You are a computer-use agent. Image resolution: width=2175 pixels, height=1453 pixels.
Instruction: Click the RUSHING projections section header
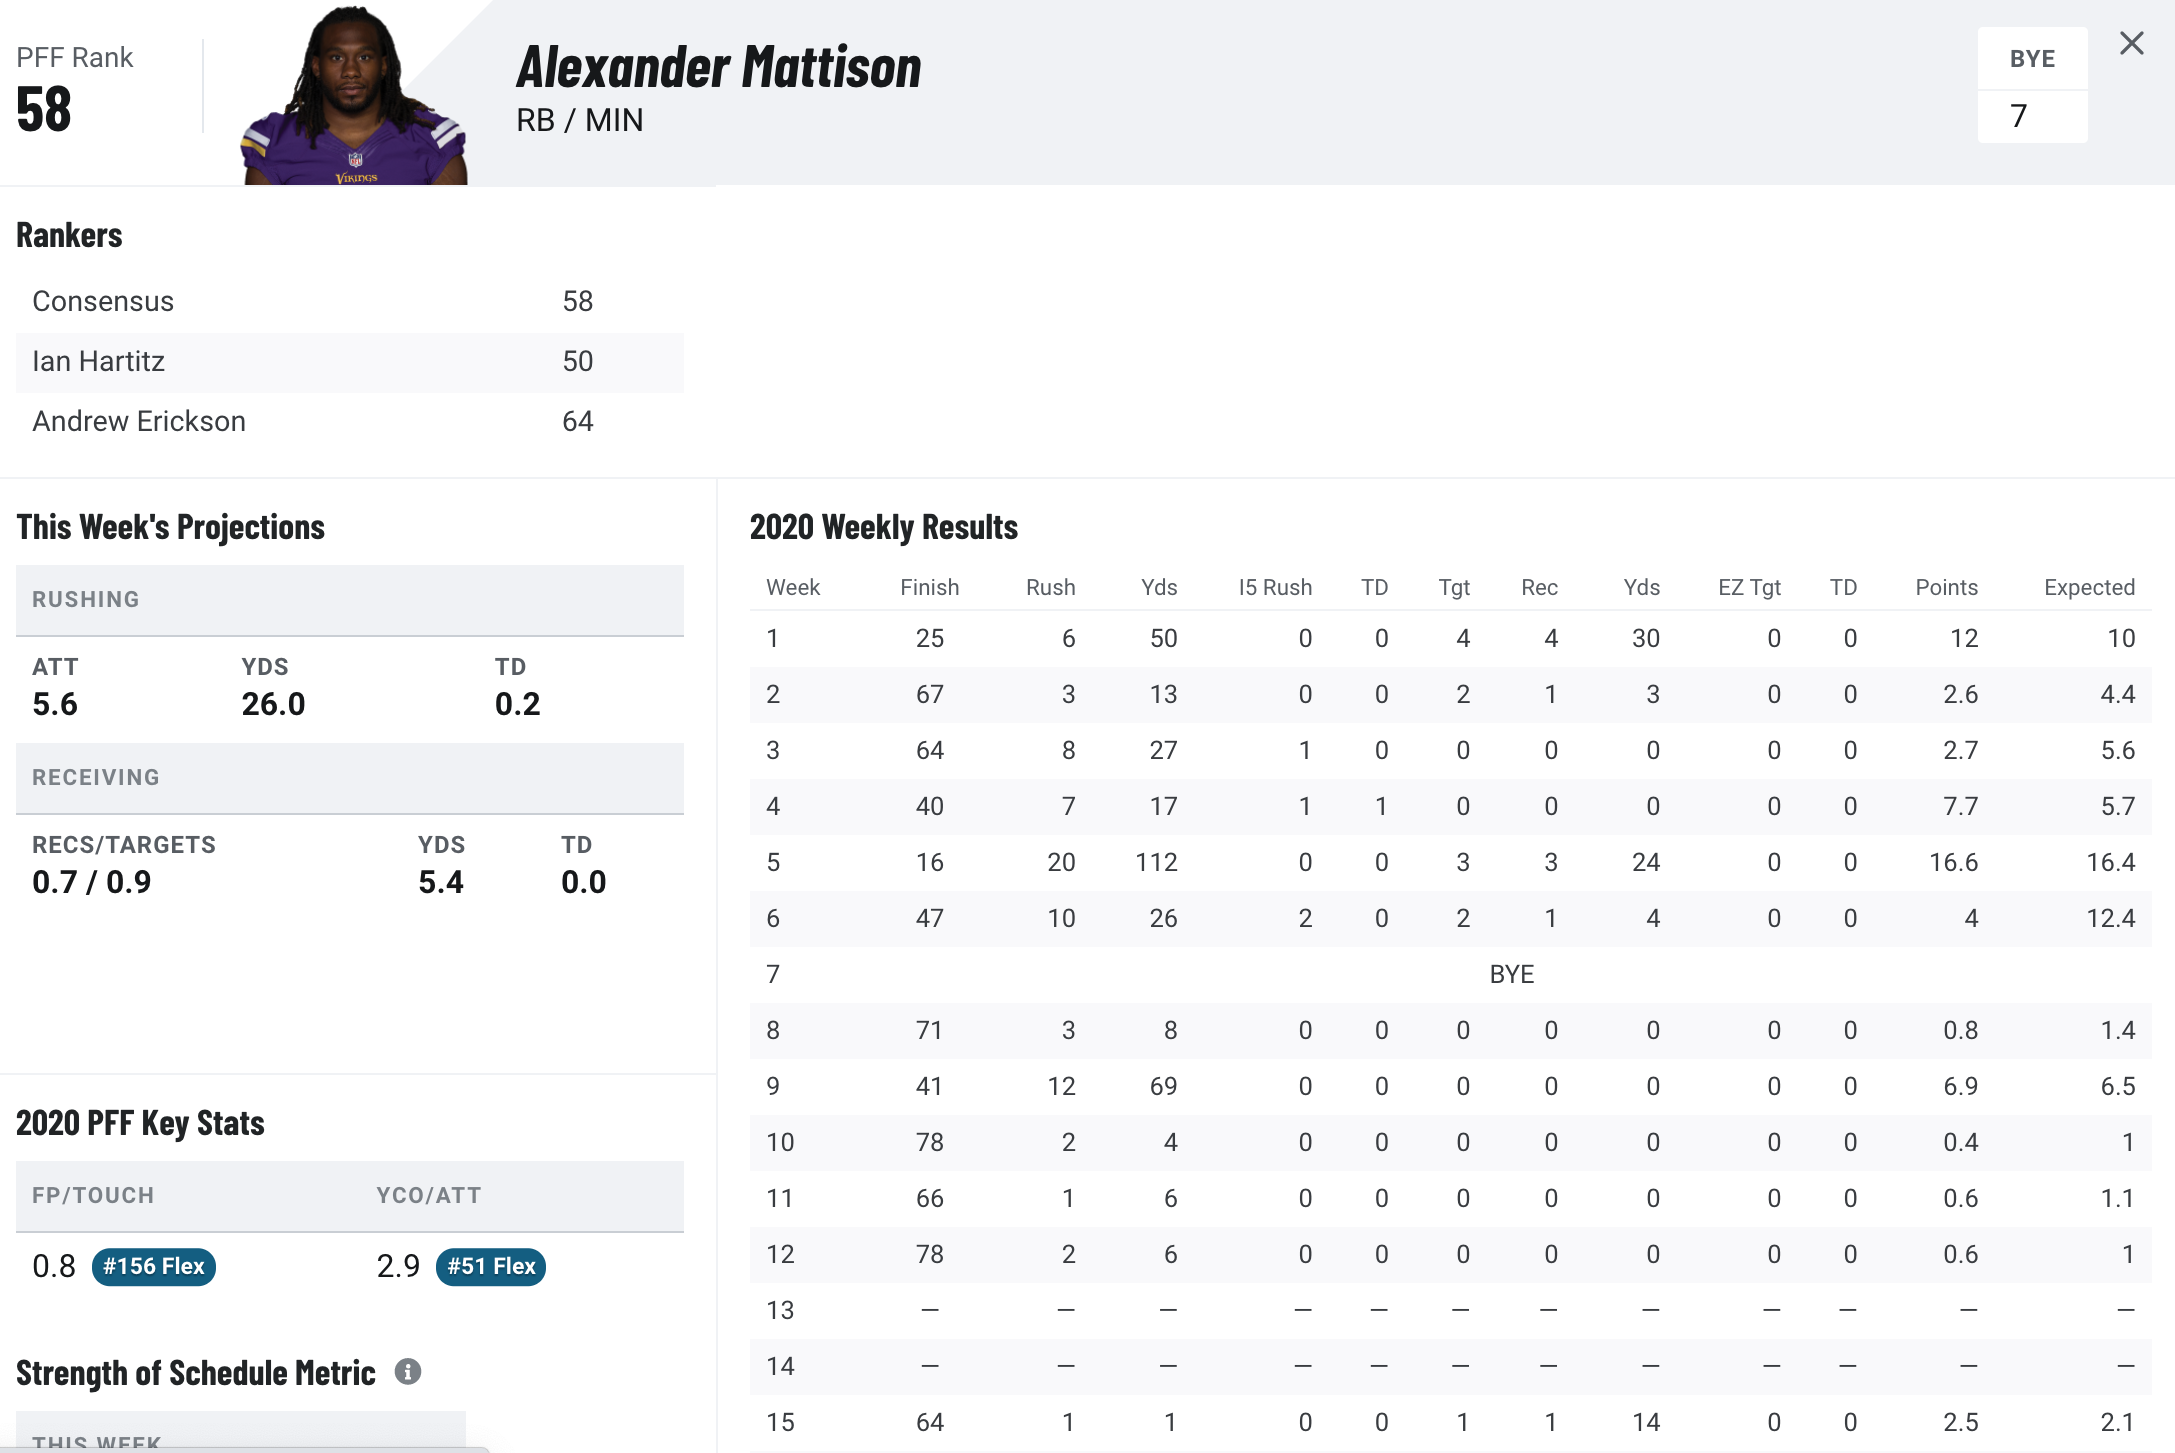[x=350, y=600]
